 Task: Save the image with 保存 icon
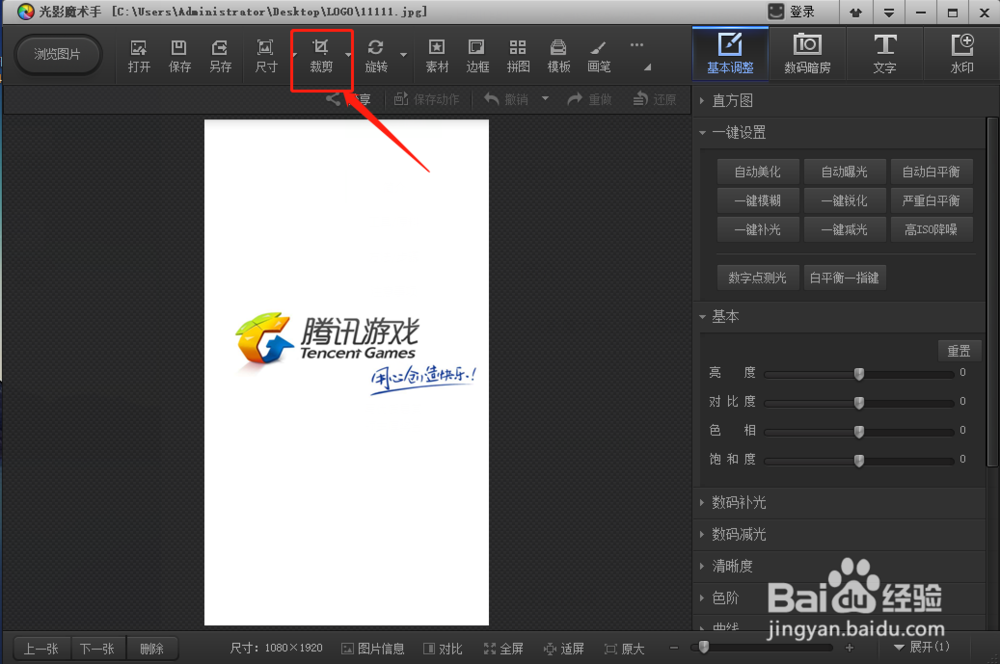(179, 56)
